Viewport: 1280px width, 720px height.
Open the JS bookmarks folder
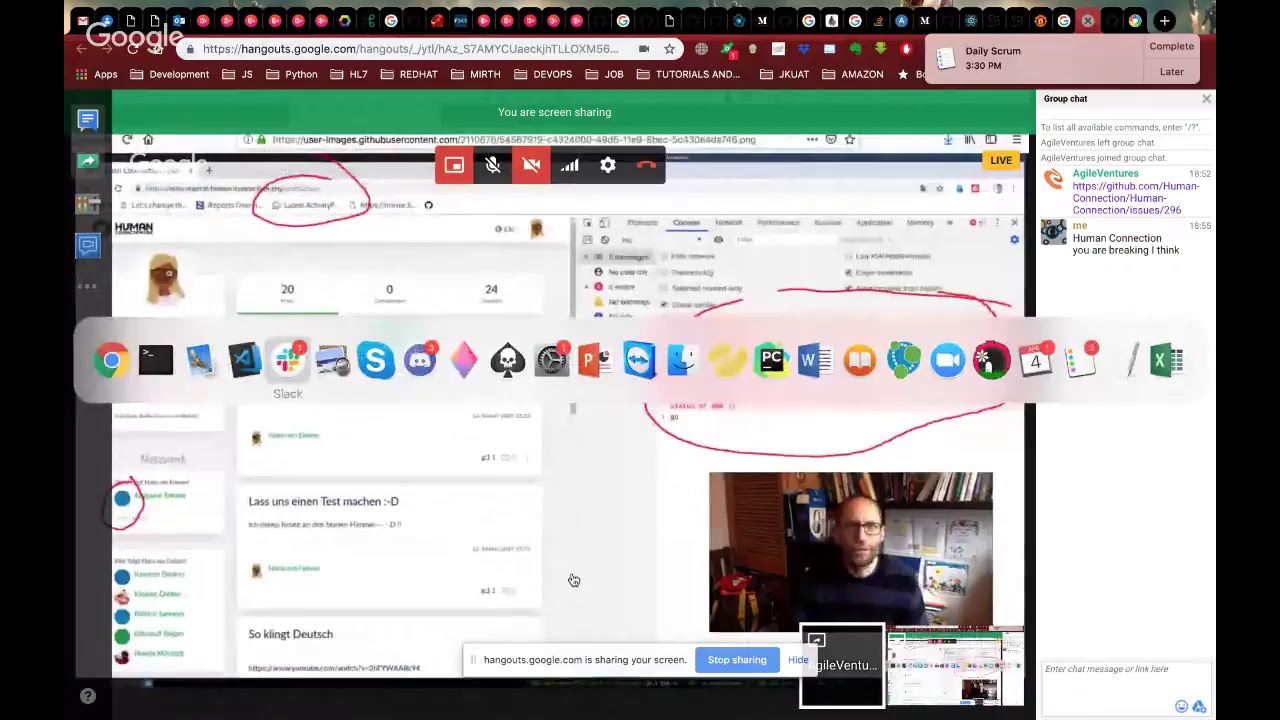point(238,74)
